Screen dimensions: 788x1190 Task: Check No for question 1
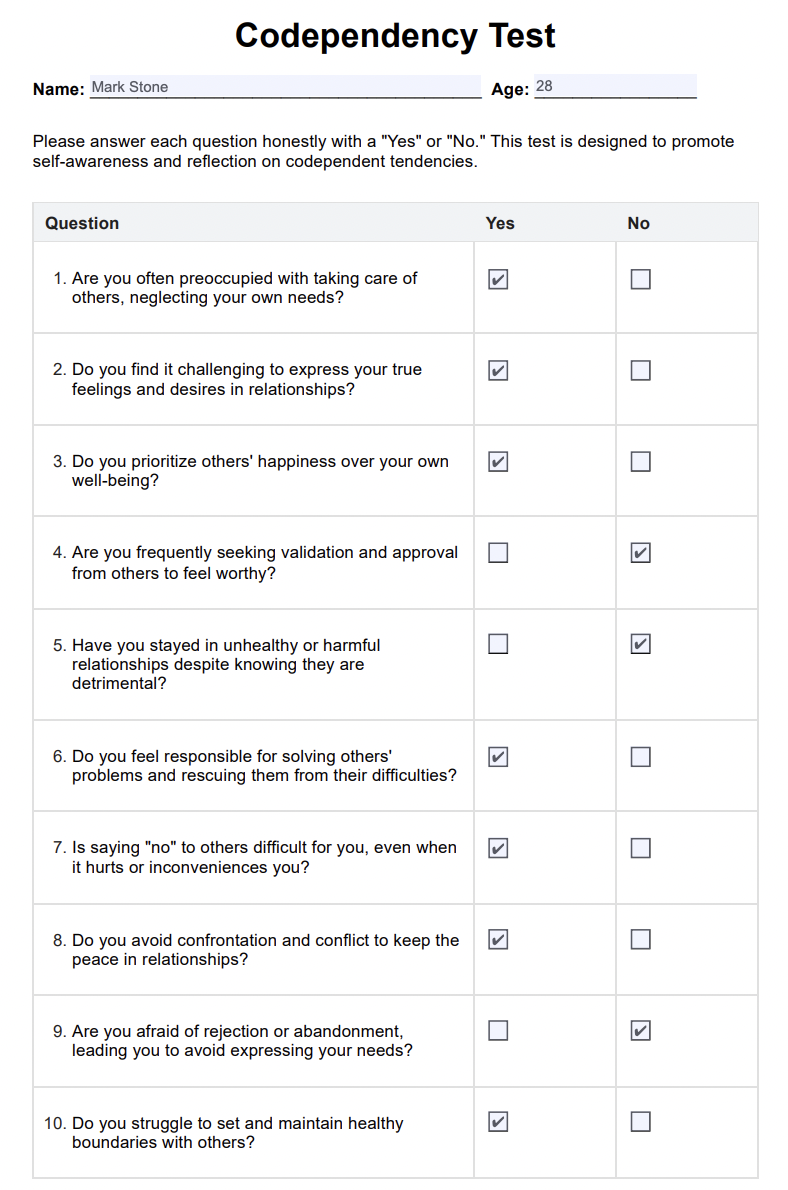[641, 280]
